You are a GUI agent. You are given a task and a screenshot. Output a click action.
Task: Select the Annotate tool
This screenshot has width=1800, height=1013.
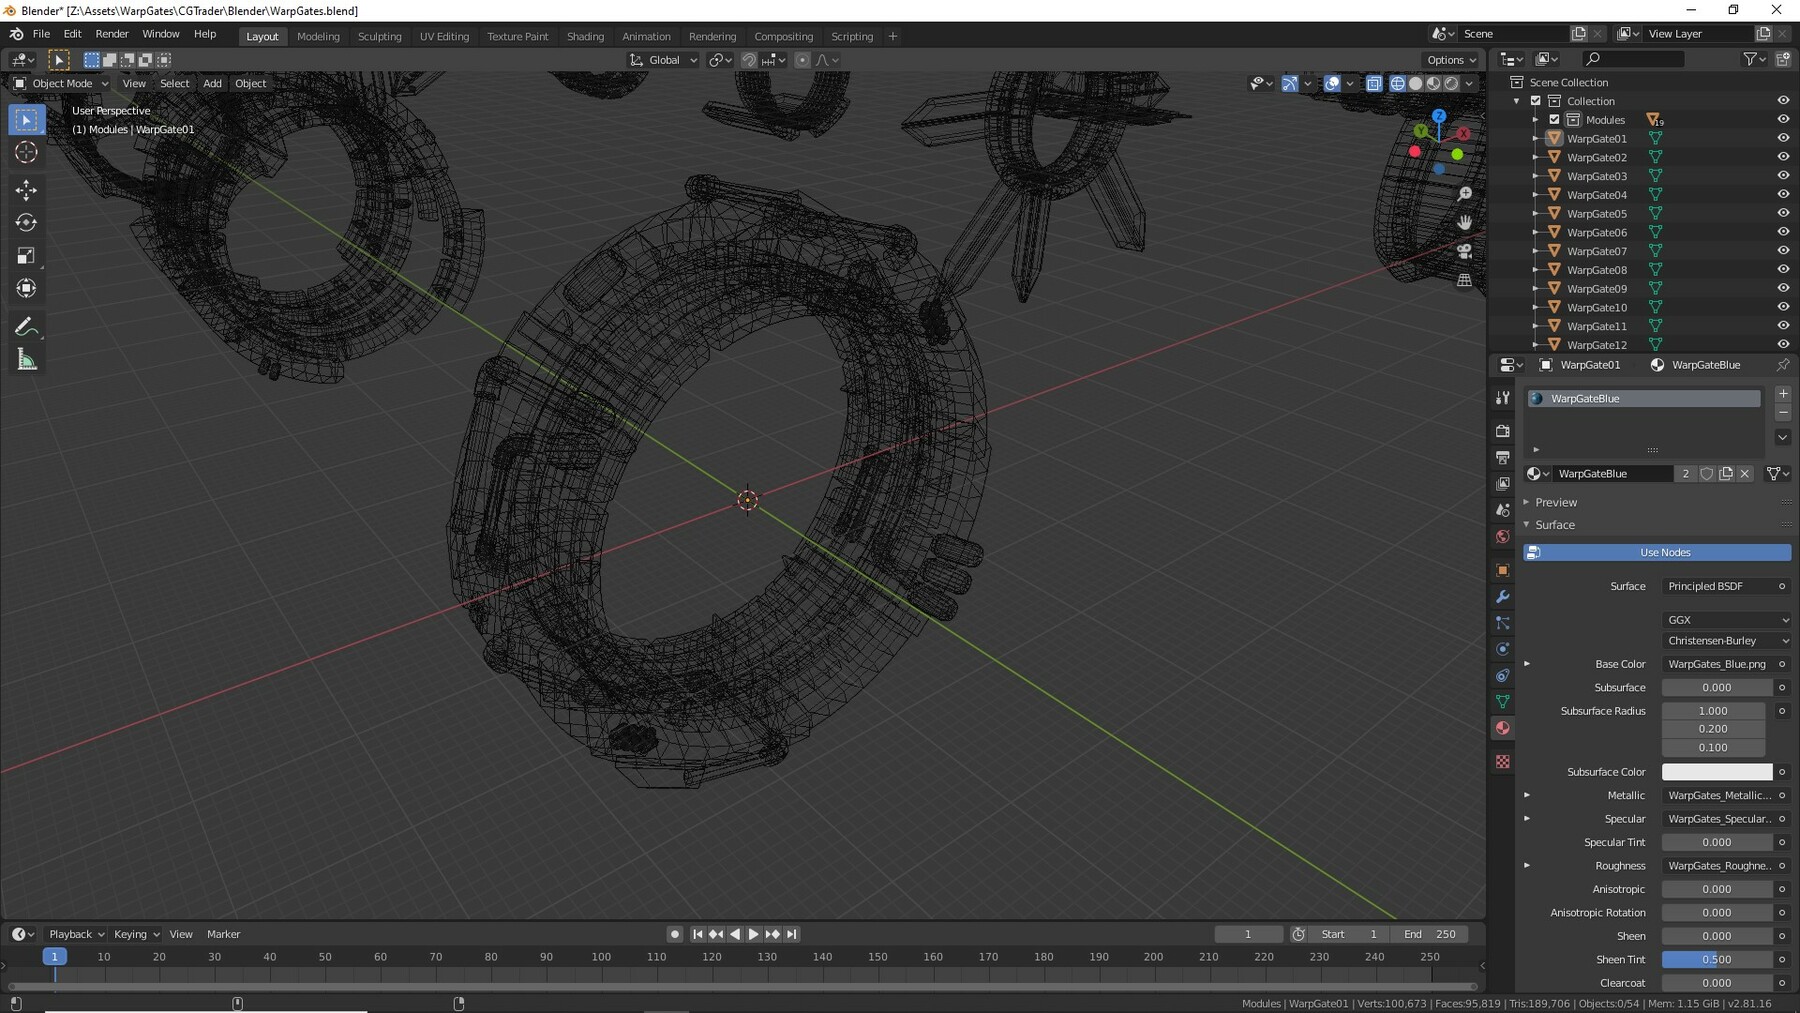pyautogui.click(x=26, y=325)
